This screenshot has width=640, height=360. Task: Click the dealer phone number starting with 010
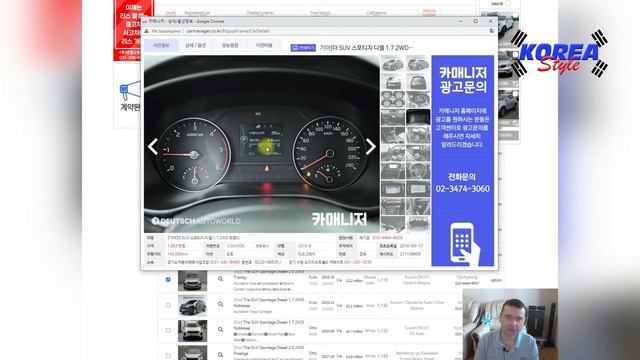[x=388, y=238]
